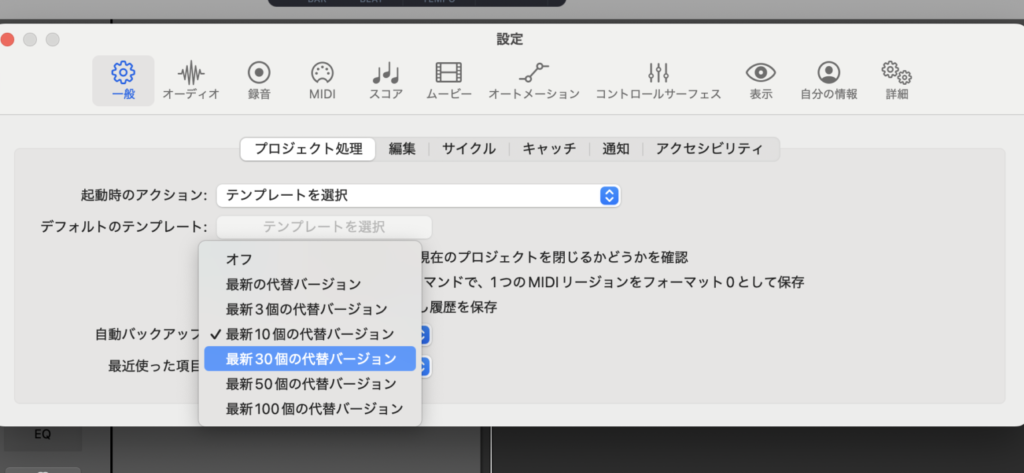Image resolution: width=1024 pixels, height=473 pixels.
Task: Select 最新50個の代替バージョン menu option
Action: point(310,383)
